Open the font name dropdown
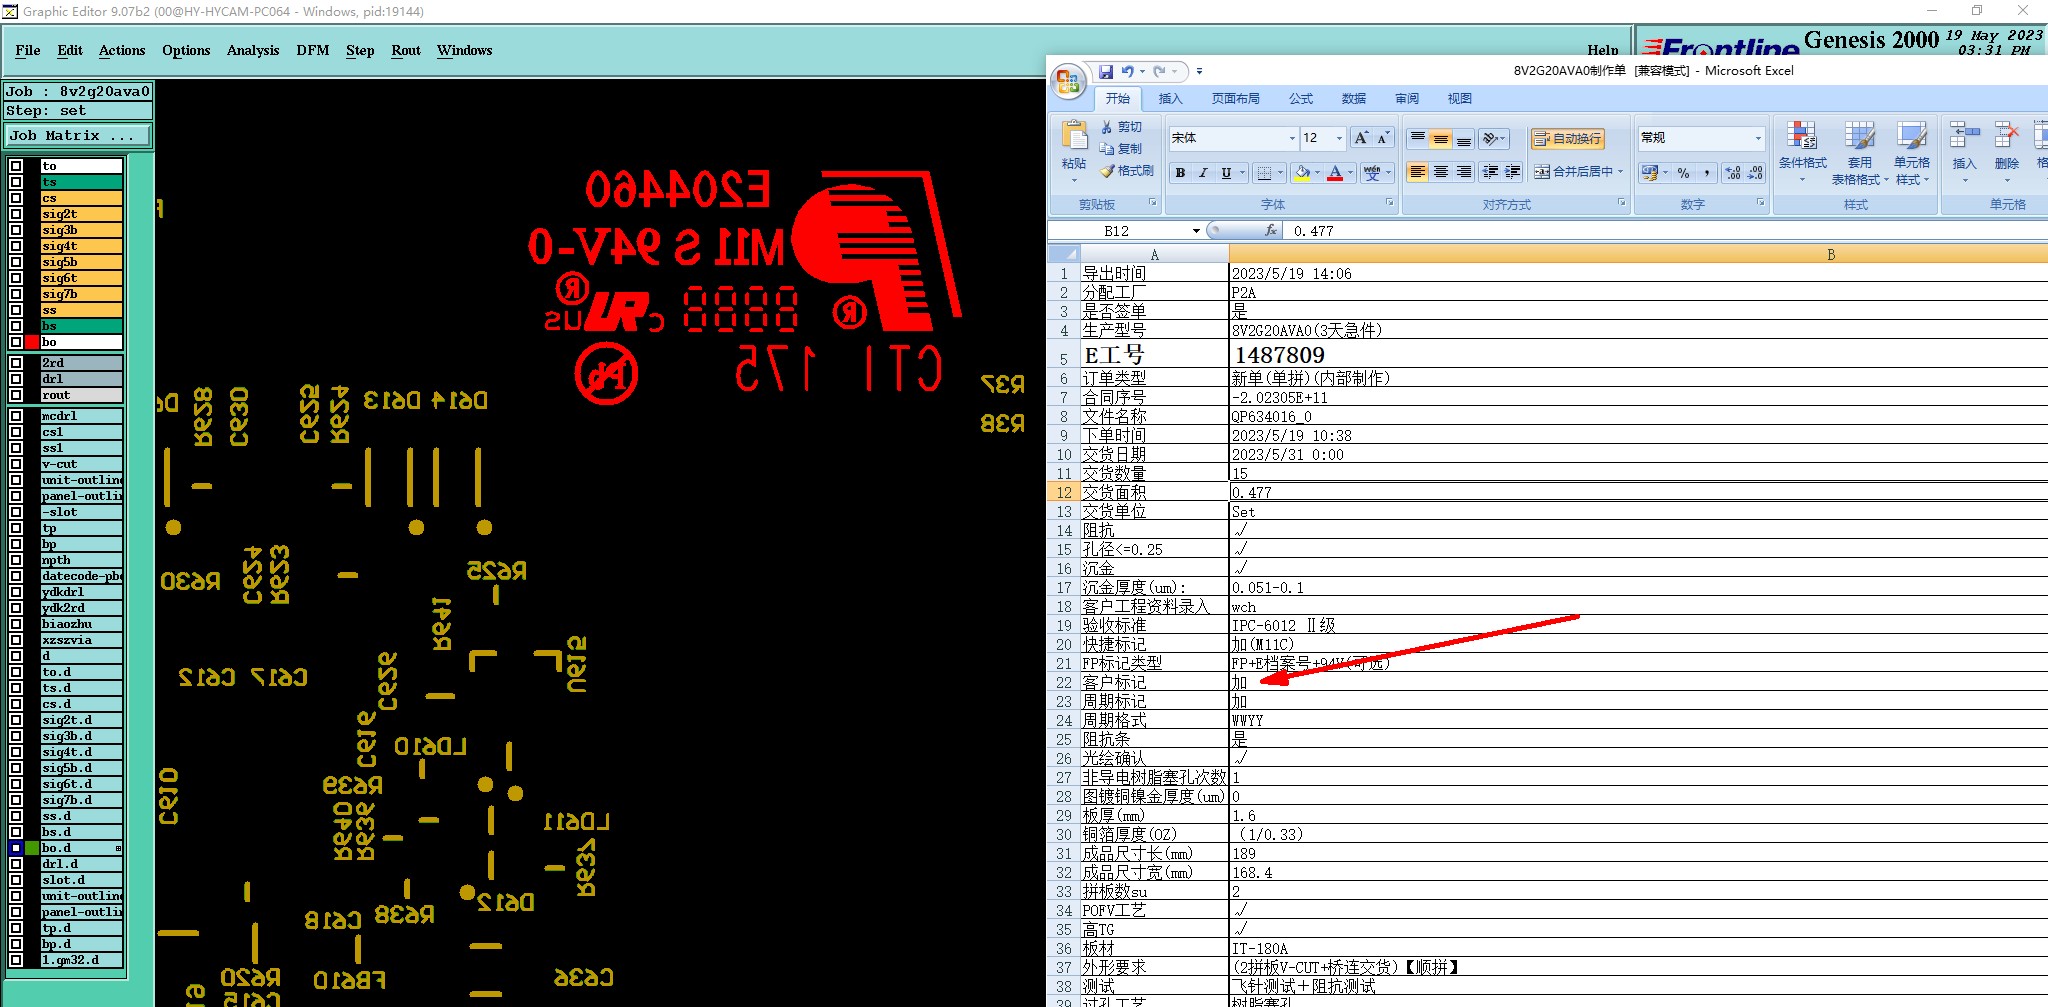The width and height of the screenshot is (2048, 1007). point(1292,138)
